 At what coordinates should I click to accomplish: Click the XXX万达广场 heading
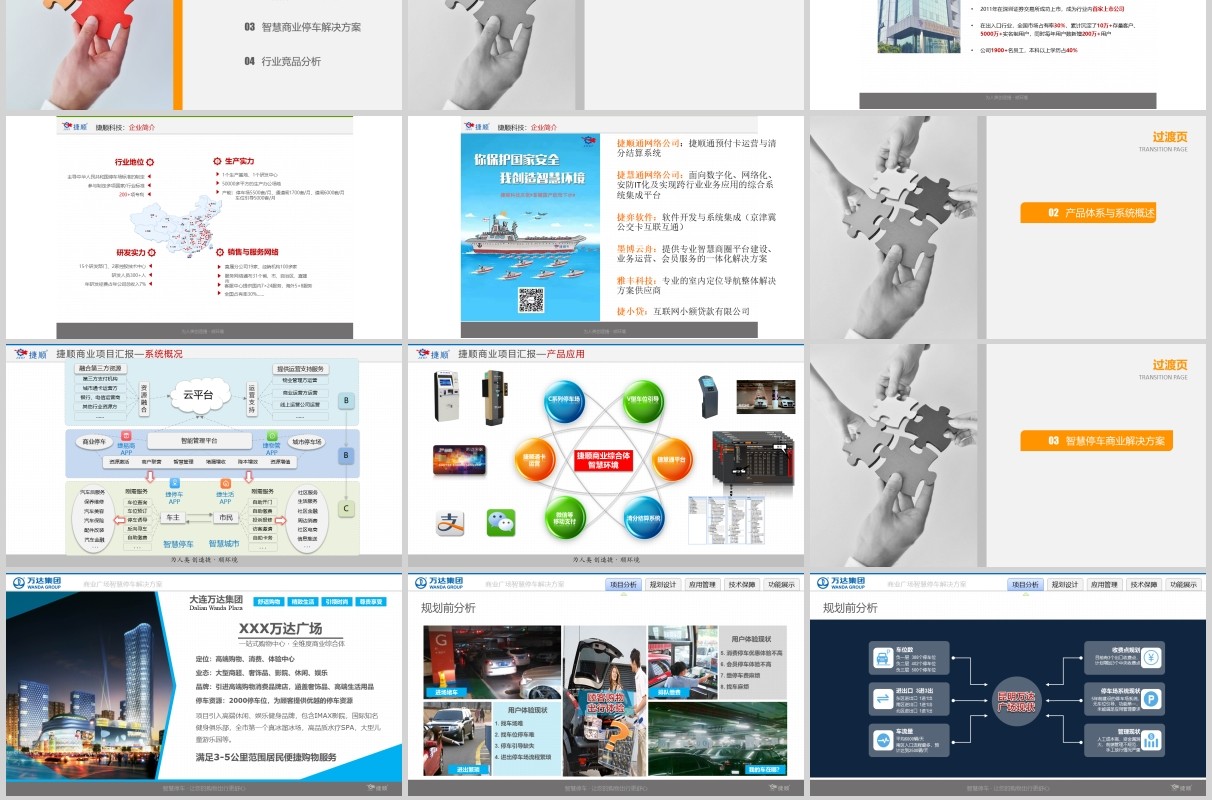tap(279, 629)
